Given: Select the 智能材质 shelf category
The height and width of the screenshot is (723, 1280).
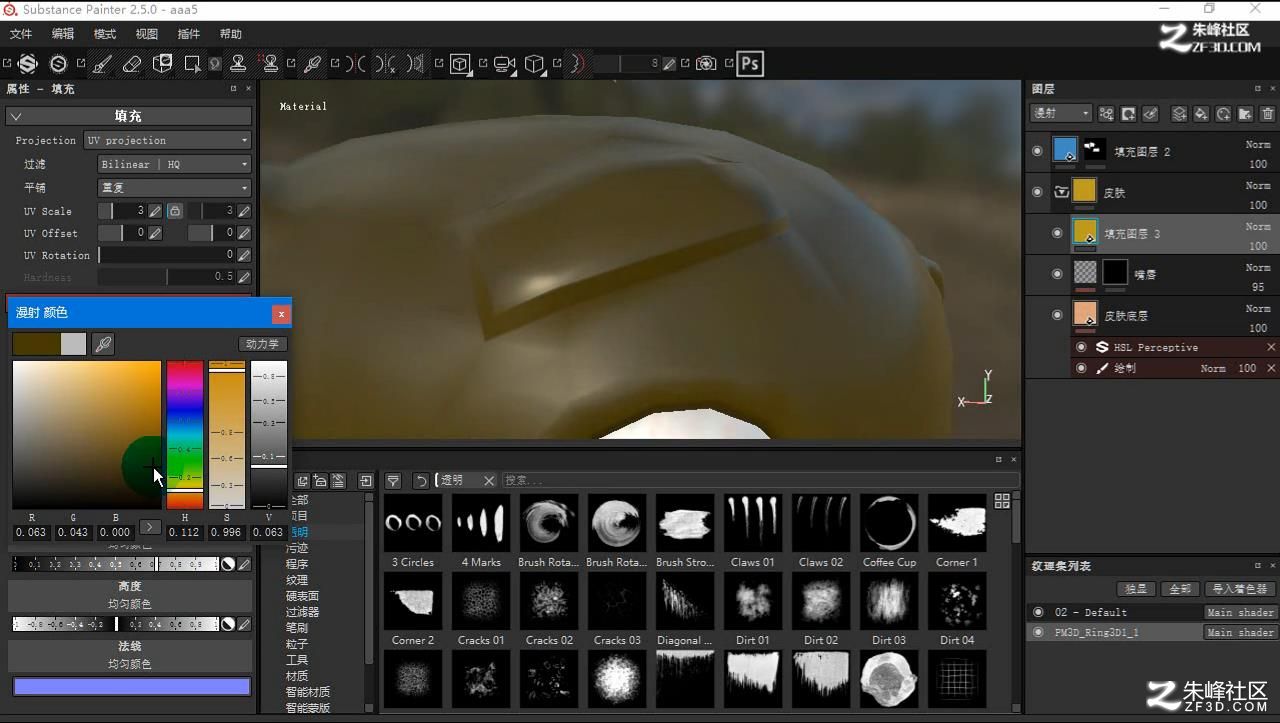Looking at the screenshot, I should 307,692.
